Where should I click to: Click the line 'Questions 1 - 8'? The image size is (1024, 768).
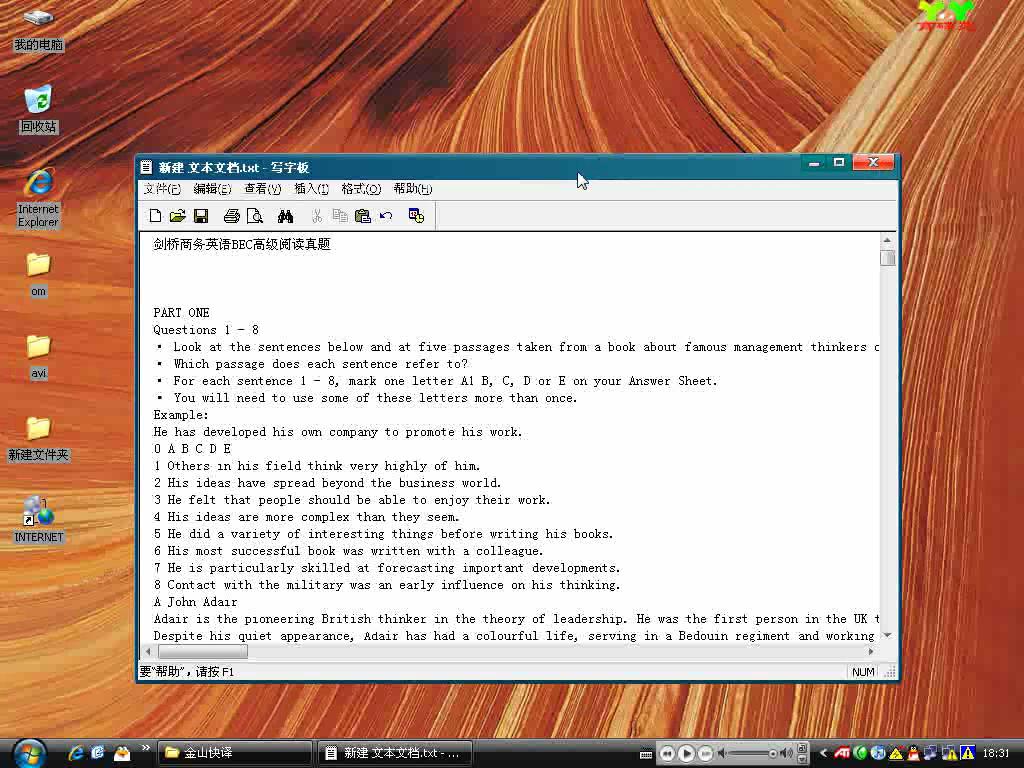[206, 330]
